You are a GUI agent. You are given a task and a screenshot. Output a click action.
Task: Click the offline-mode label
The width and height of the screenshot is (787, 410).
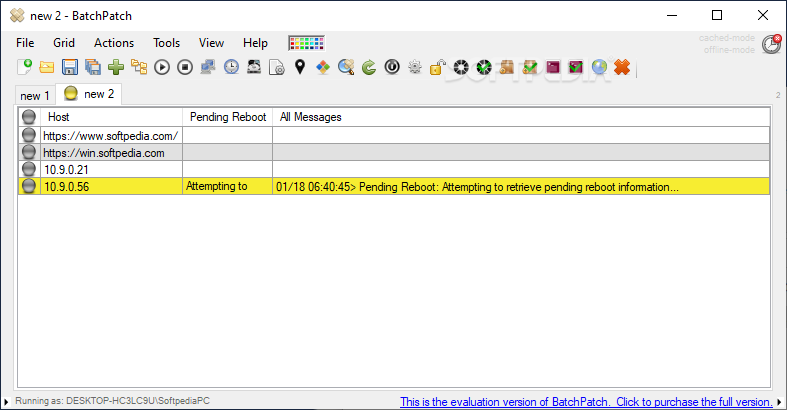pyautogui.click(x=729, y=50)
